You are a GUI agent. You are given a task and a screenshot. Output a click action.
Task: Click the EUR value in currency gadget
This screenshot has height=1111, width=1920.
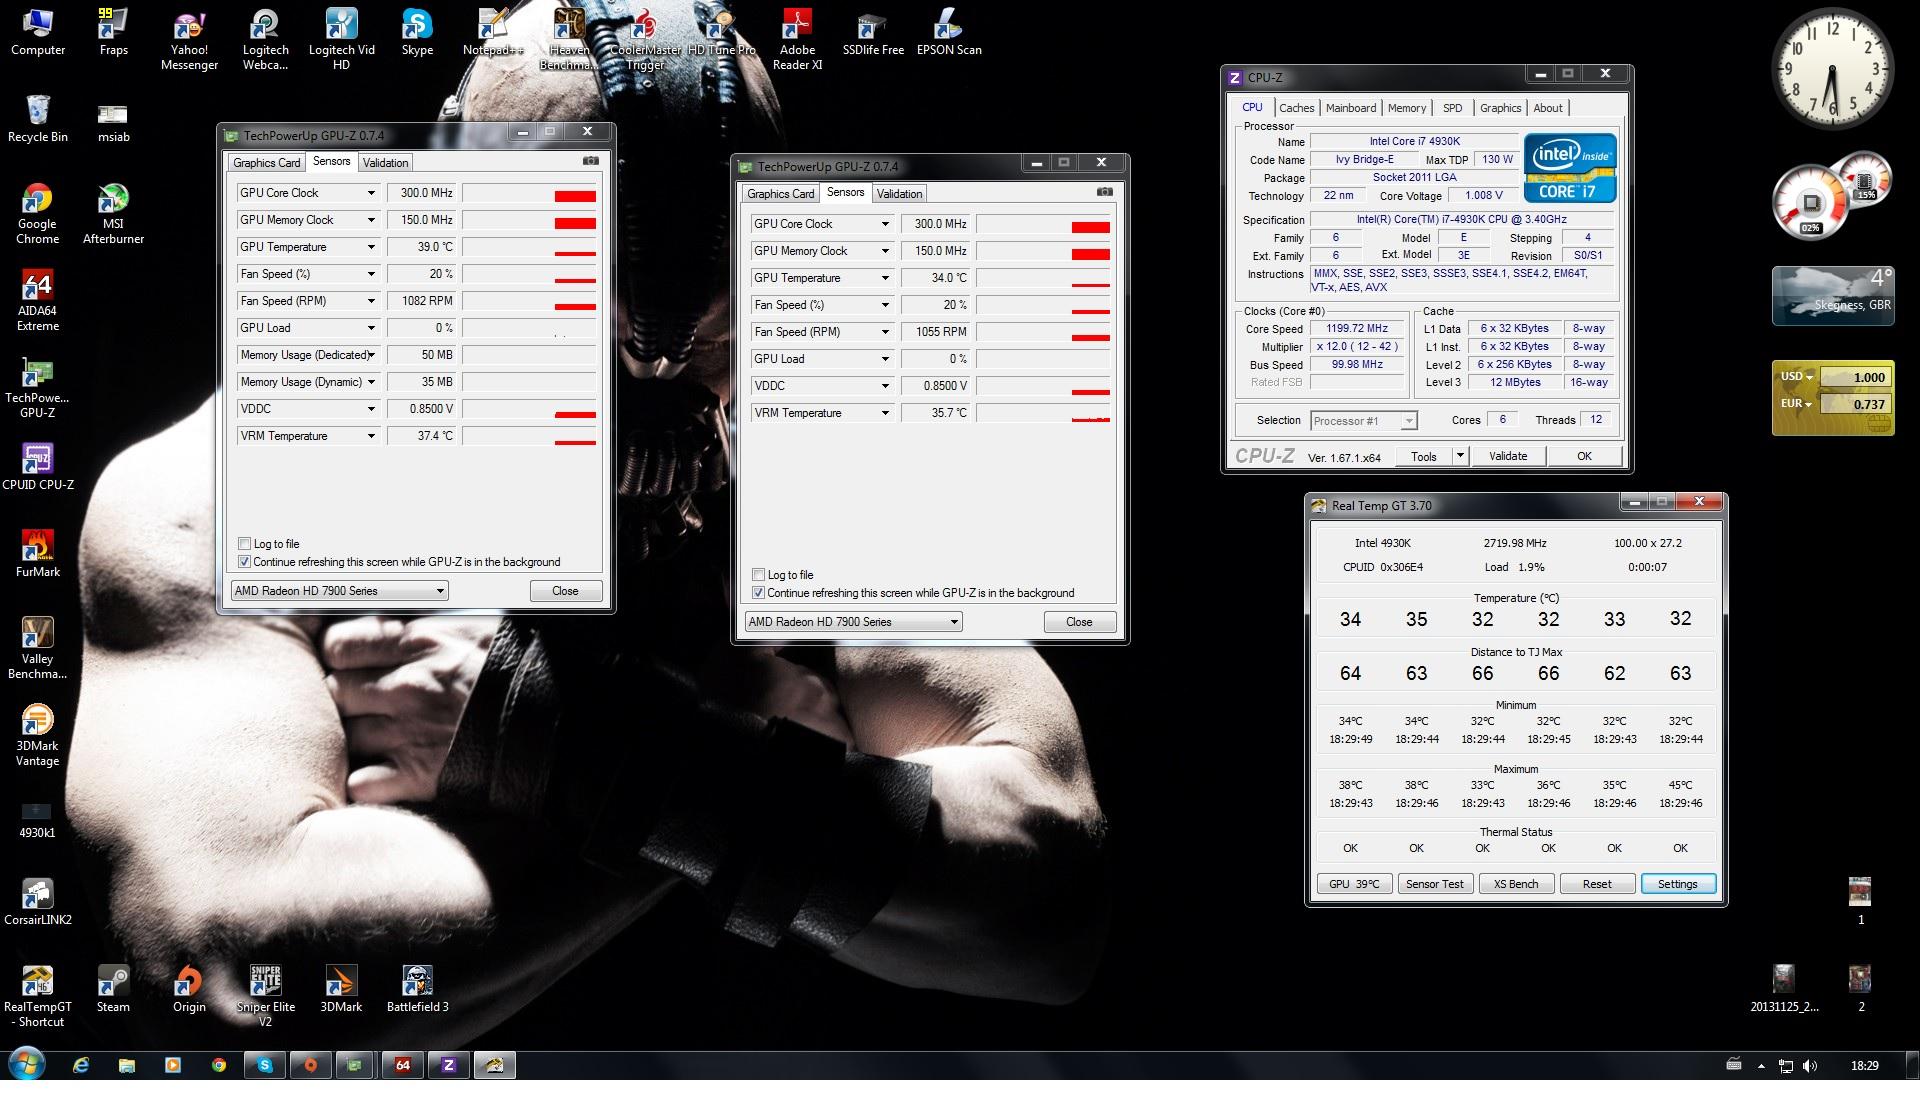click(x=1854, y=404)
